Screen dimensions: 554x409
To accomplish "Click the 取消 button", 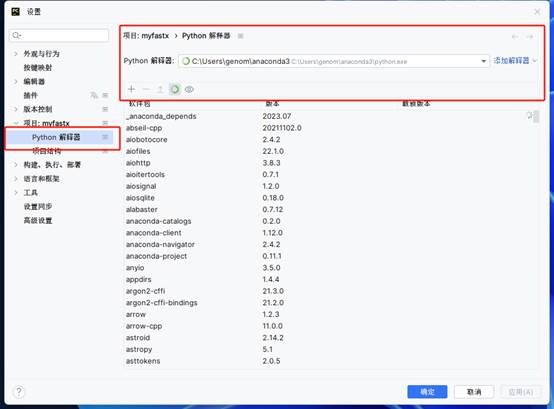I will pyautogui.click(x=474, y=392).
